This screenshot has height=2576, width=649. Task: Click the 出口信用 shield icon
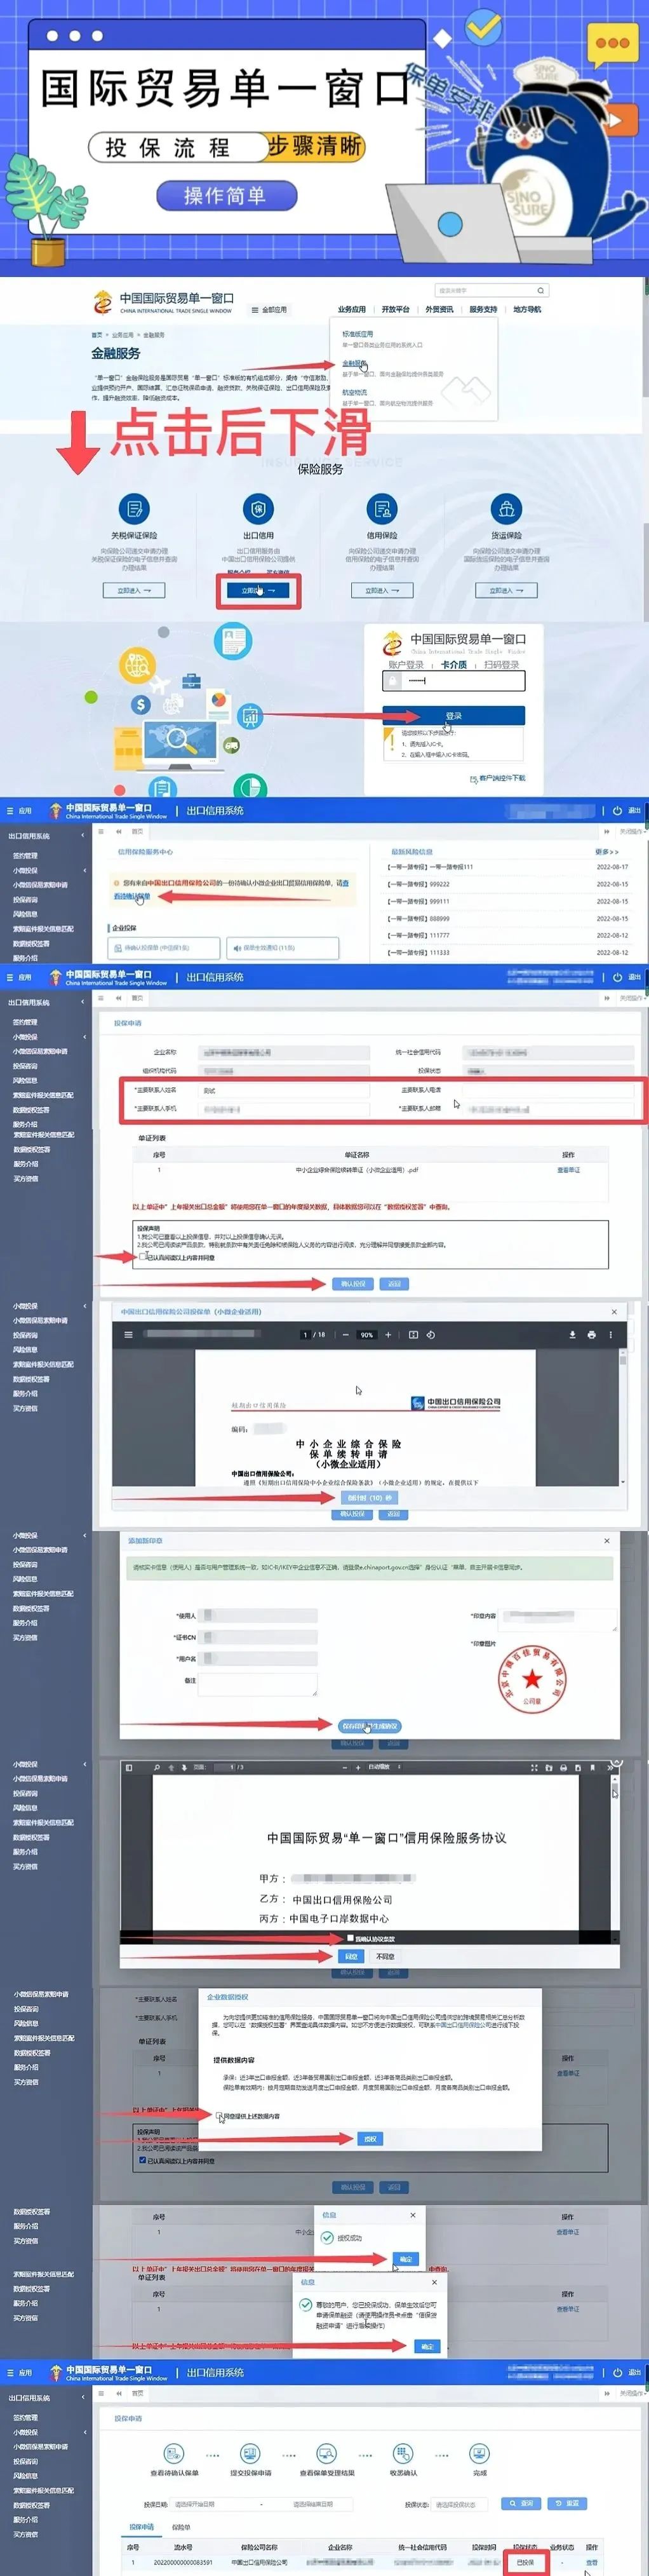coord(258,508)
